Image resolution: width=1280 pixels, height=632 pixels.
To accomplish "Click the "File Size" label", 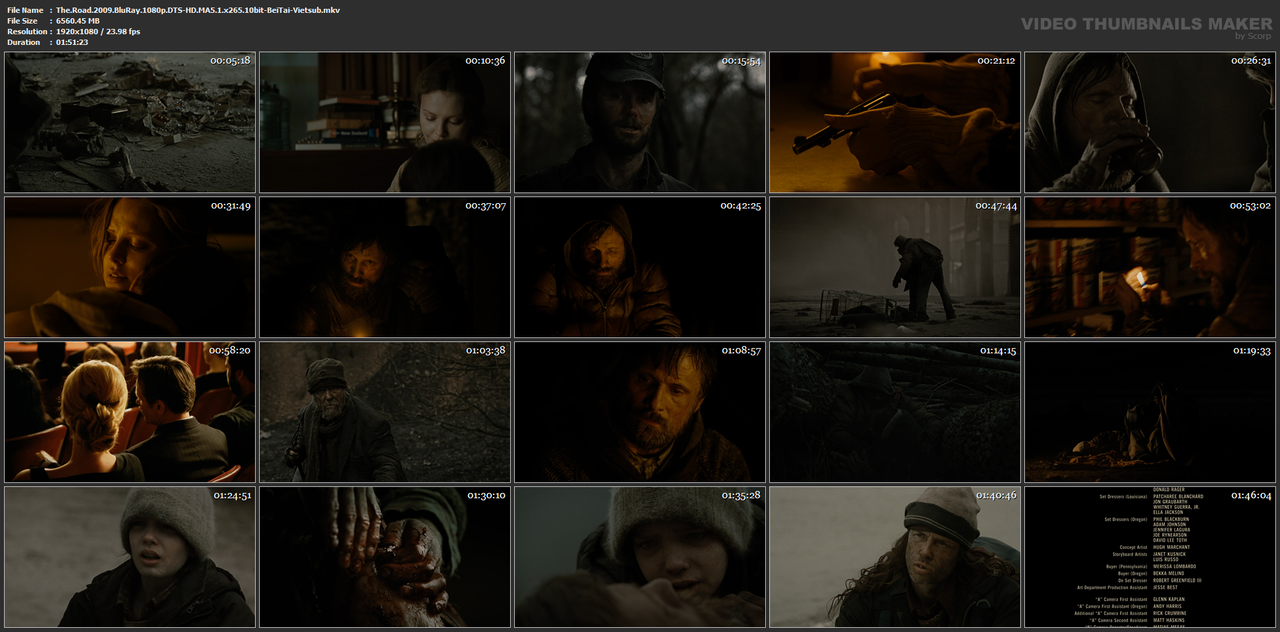I will click(22, 20).
